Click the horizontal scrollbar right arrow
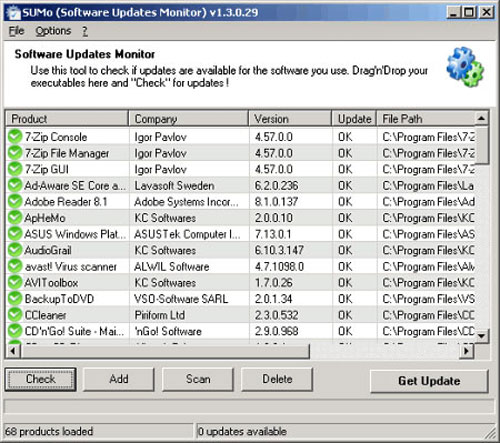Screen dimensions: 500x443 tap(467, 351)
